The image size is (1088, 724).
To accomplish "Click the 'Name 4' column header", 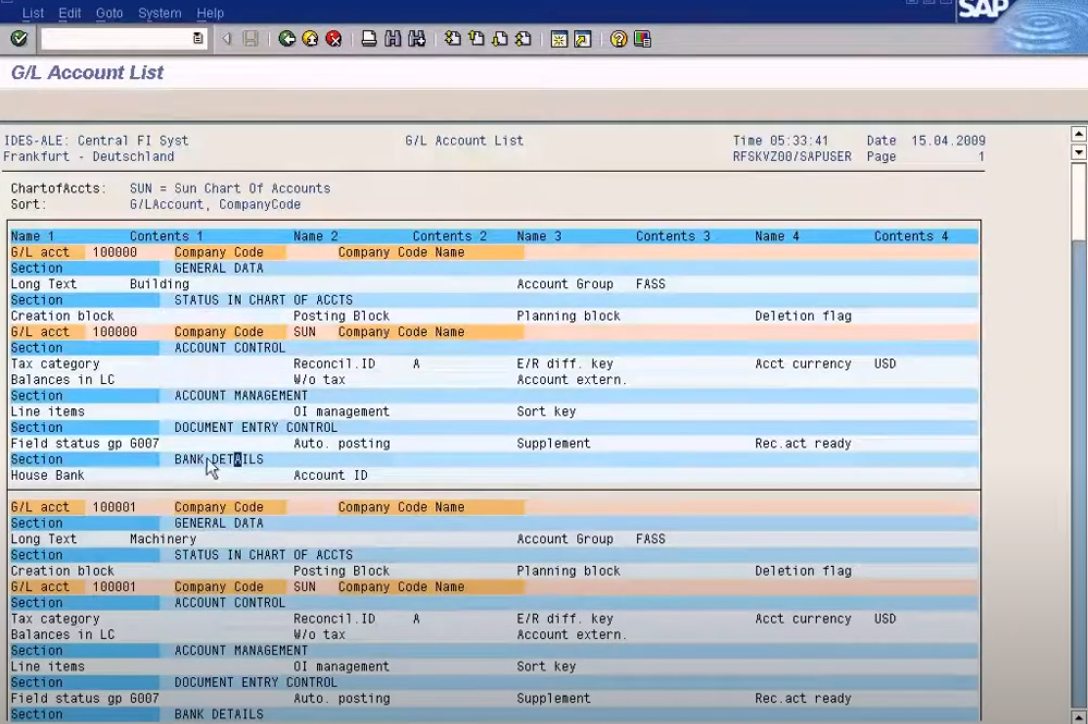I will 777,236.
